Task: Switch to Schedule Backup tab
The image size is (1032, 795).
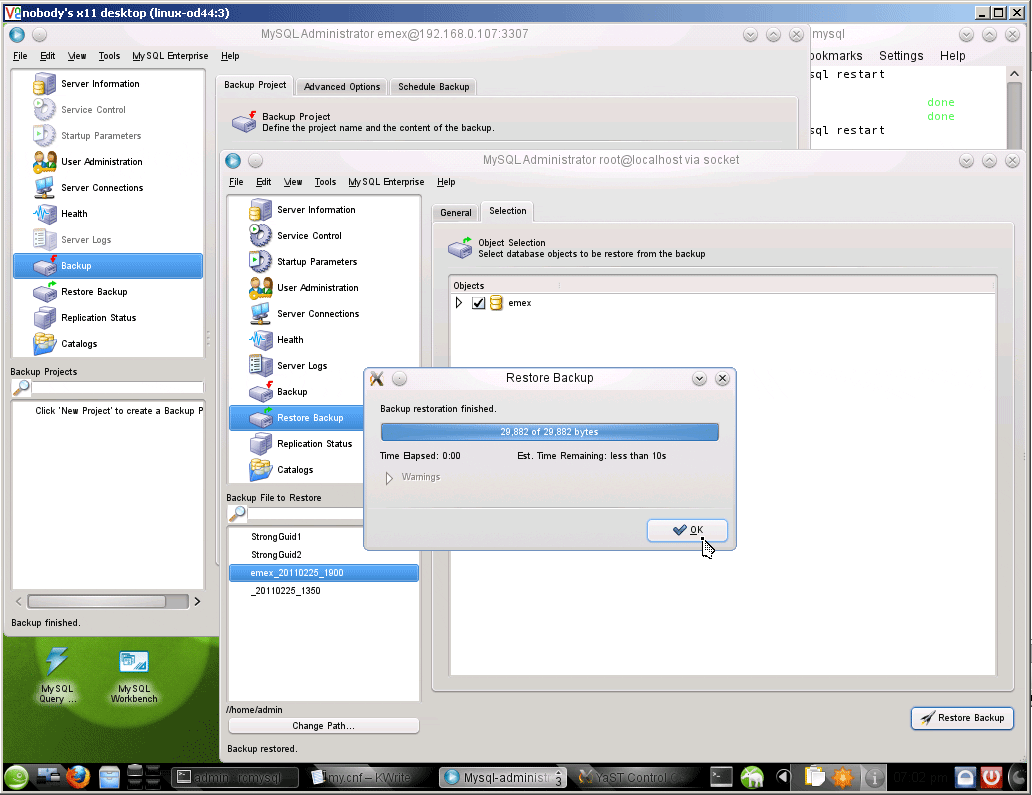Action: (x=433, y=86)
